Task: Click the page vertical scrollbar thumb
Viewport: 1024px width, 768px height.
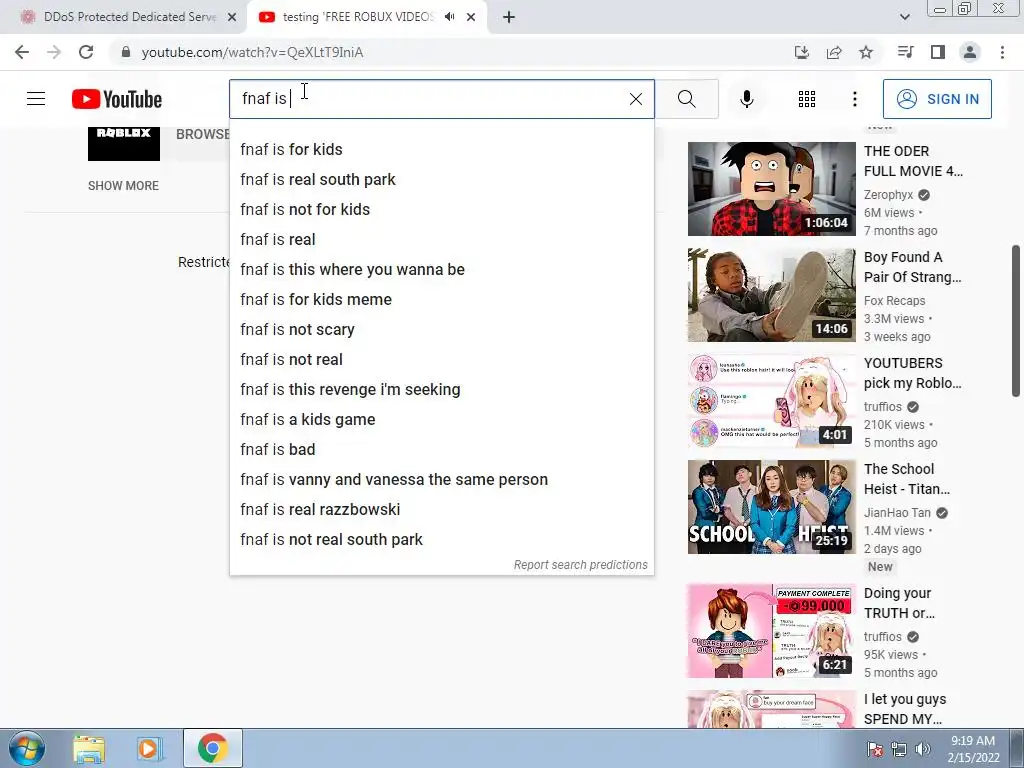Action: (x=1016, y=321)
